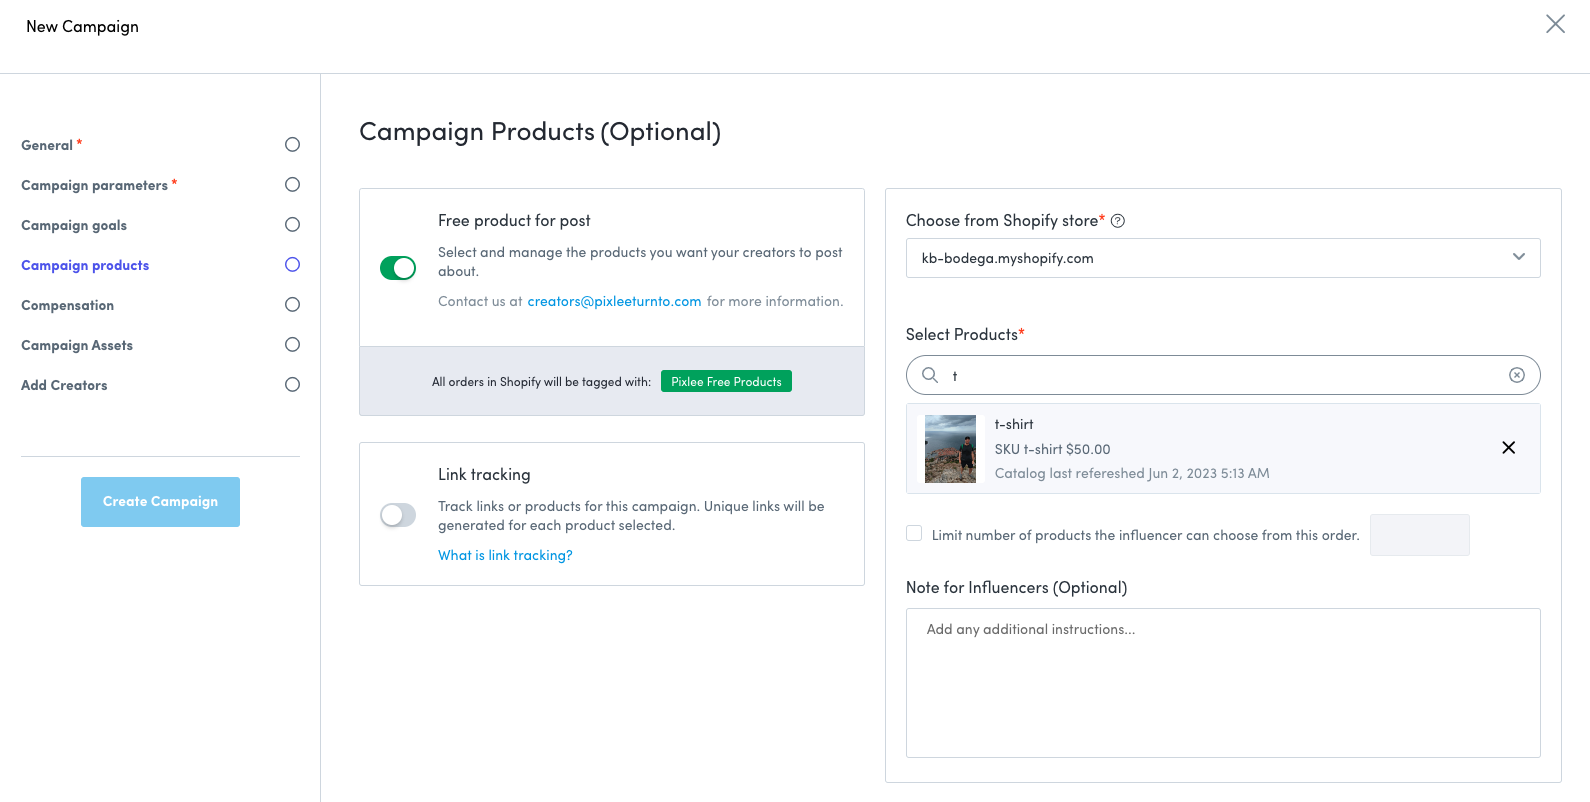Click the circle indicator next to Compensation
Image resolution: width=1590 pixels, height=802 pixels.
point(292,305)
